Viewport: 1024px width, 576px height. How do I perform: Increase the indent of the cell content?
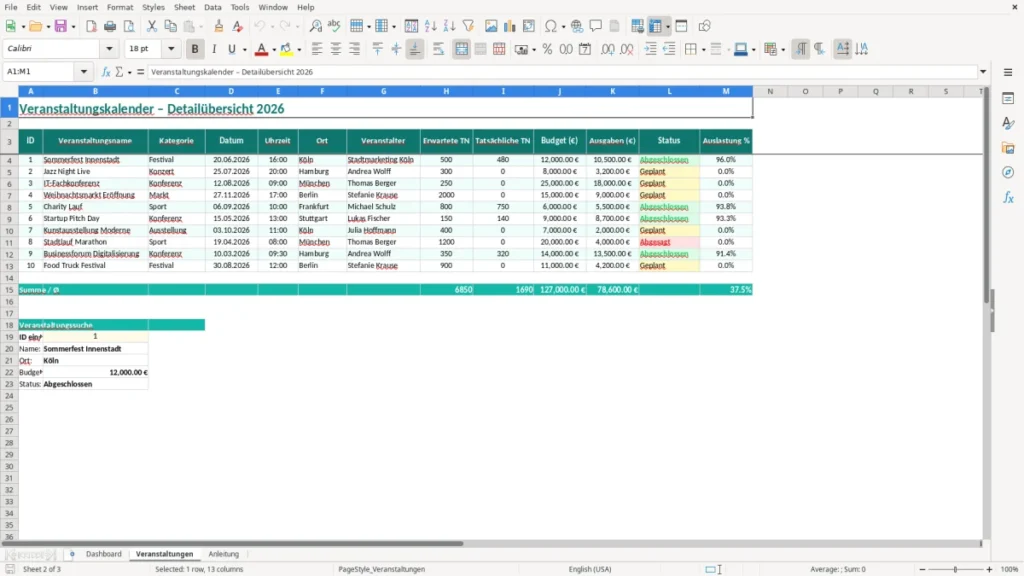[650, 49]
